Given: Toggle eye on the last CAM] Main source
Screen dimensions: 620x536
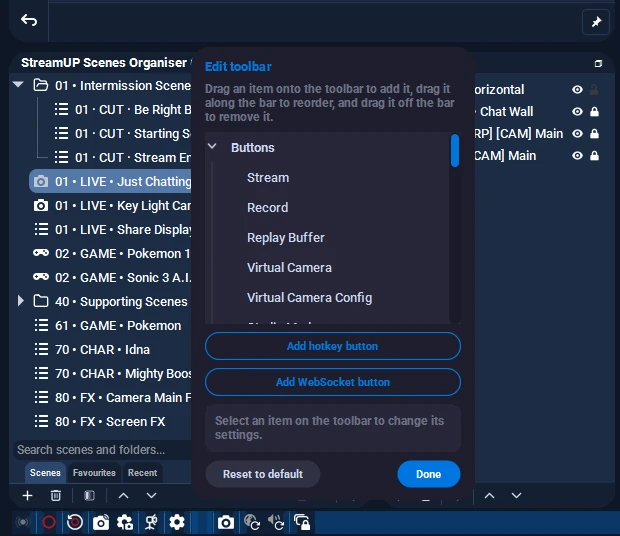Looking at the screenshot, I should point(577,156).
